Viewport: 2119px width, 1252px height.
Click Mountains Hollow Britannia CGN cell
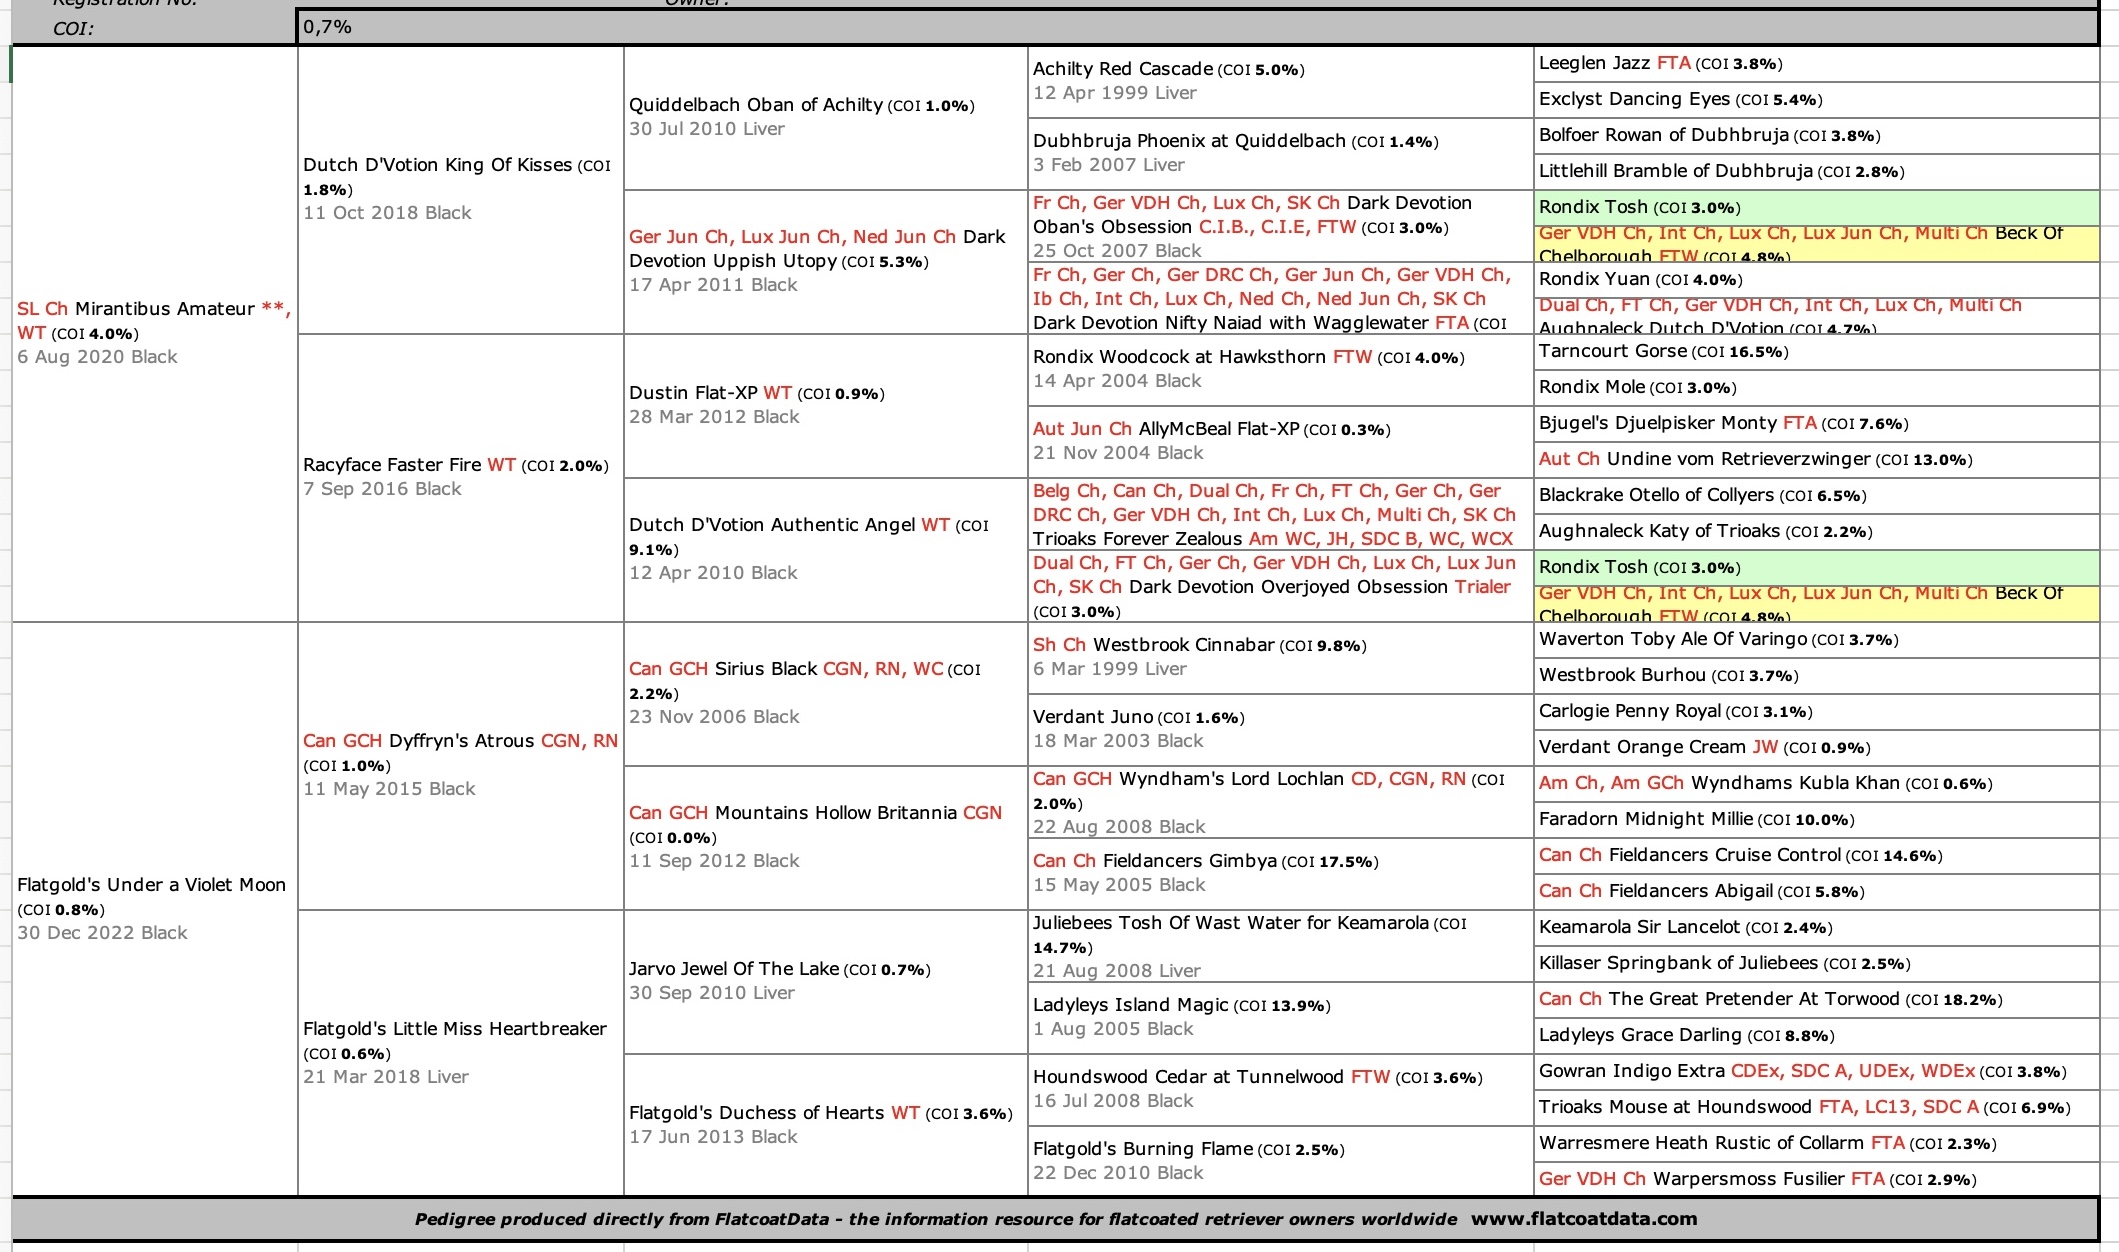click(x=826, y=838)
